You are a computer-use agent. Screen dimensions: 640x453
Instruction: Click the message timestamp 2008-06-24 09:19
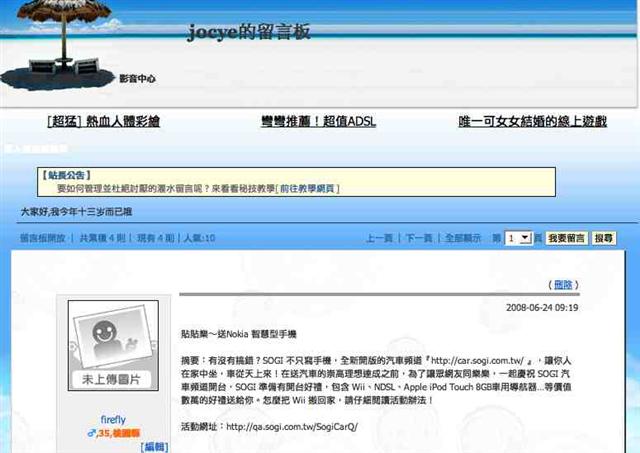pyautogui.click(x=542, y=308)
